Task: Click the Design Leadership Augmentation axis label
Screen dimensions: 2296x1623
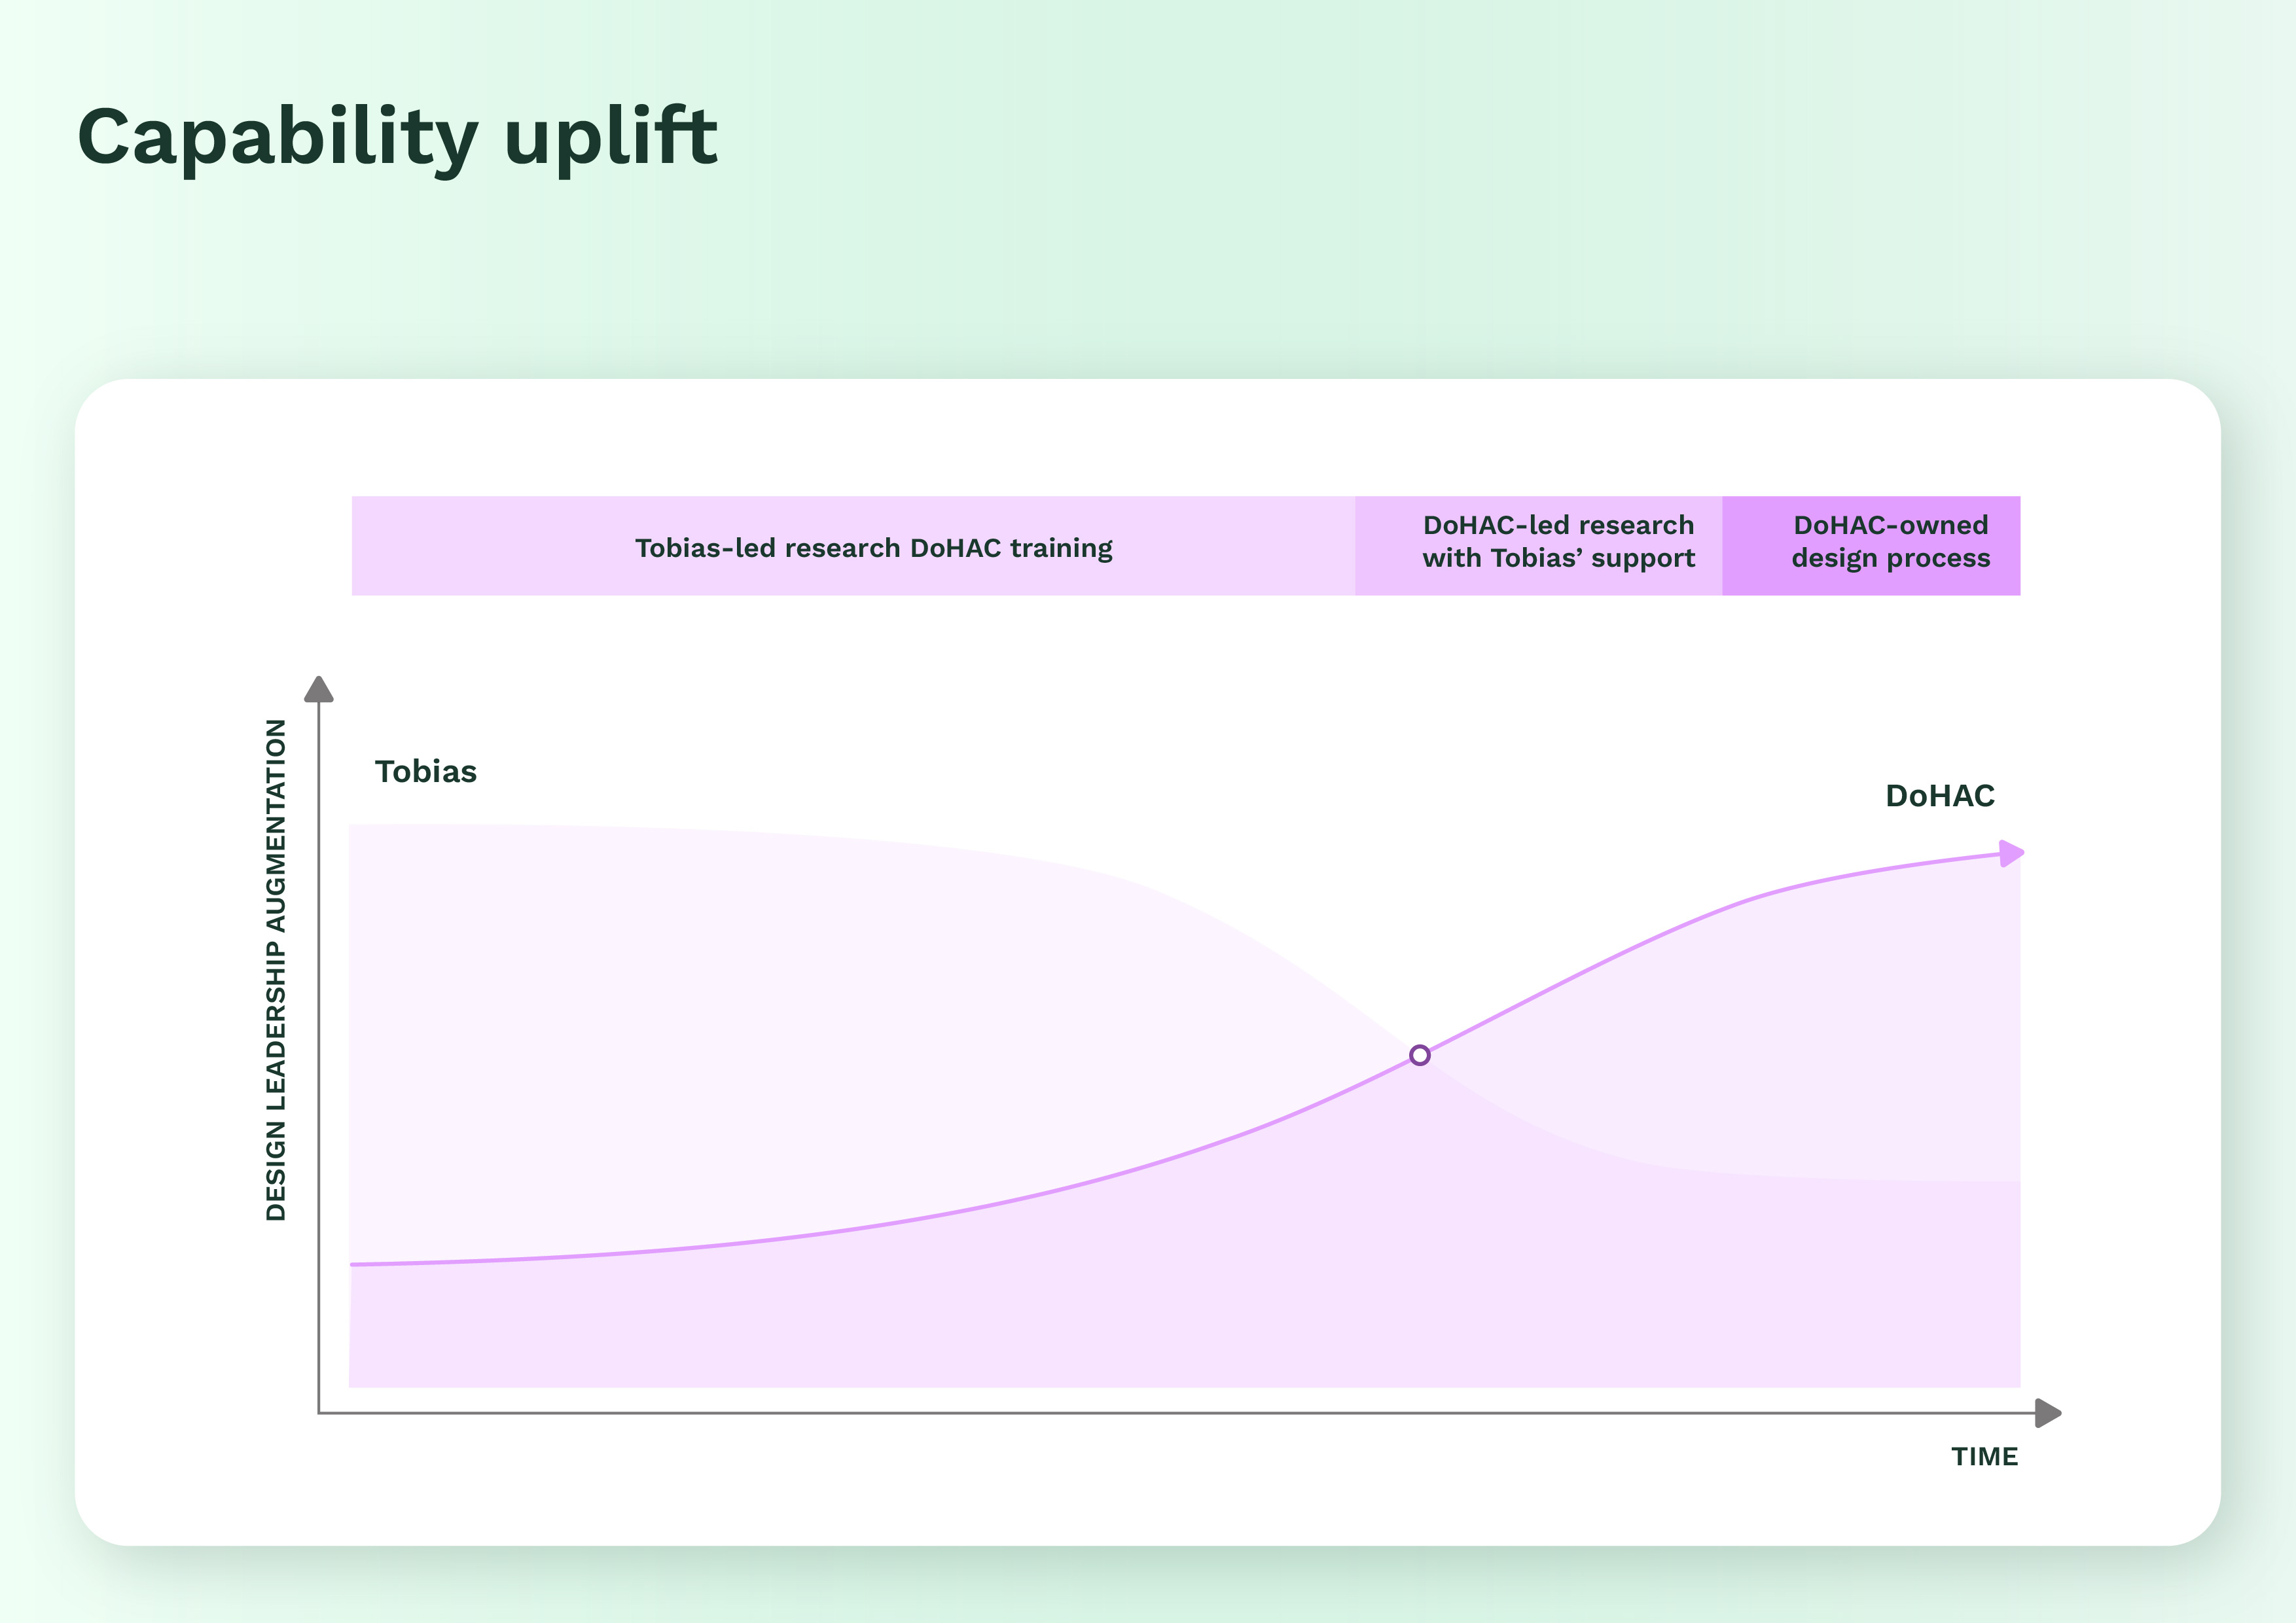Action: coord(276,969)
